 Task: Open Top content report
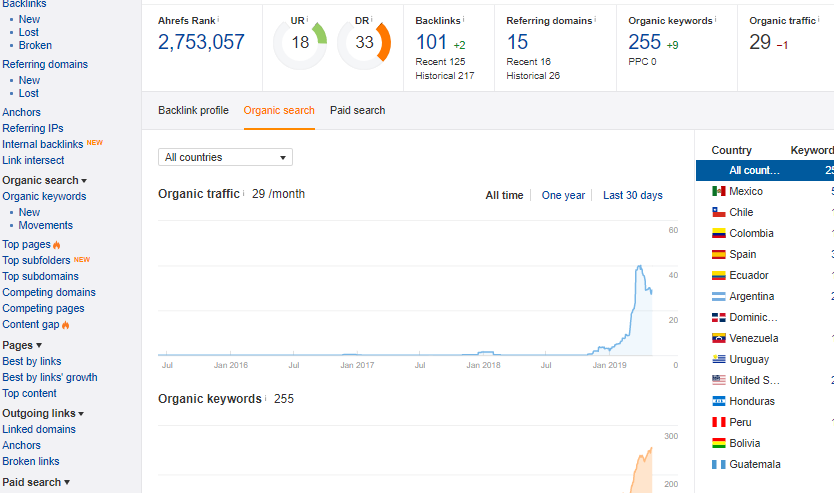29,393
